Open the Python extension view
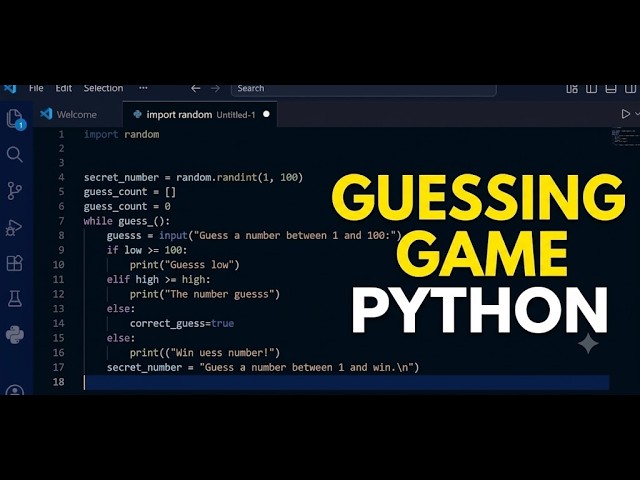The image size is (640, 480). point(15,335)
